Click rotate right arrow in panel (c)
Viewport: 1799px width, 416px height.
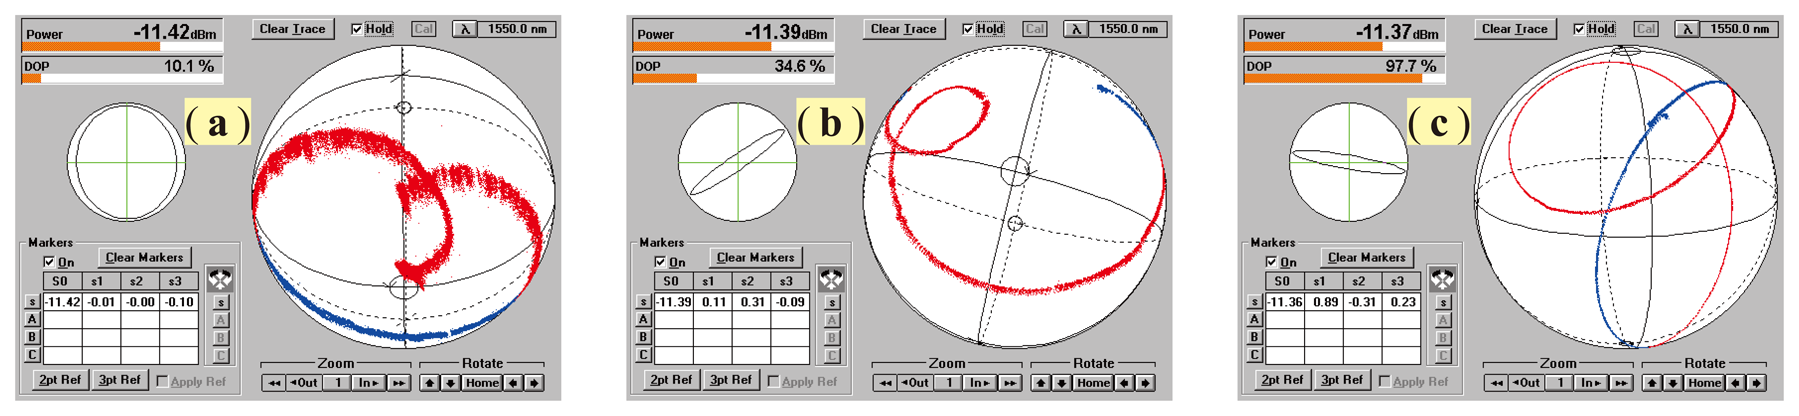click(1756, 383)
